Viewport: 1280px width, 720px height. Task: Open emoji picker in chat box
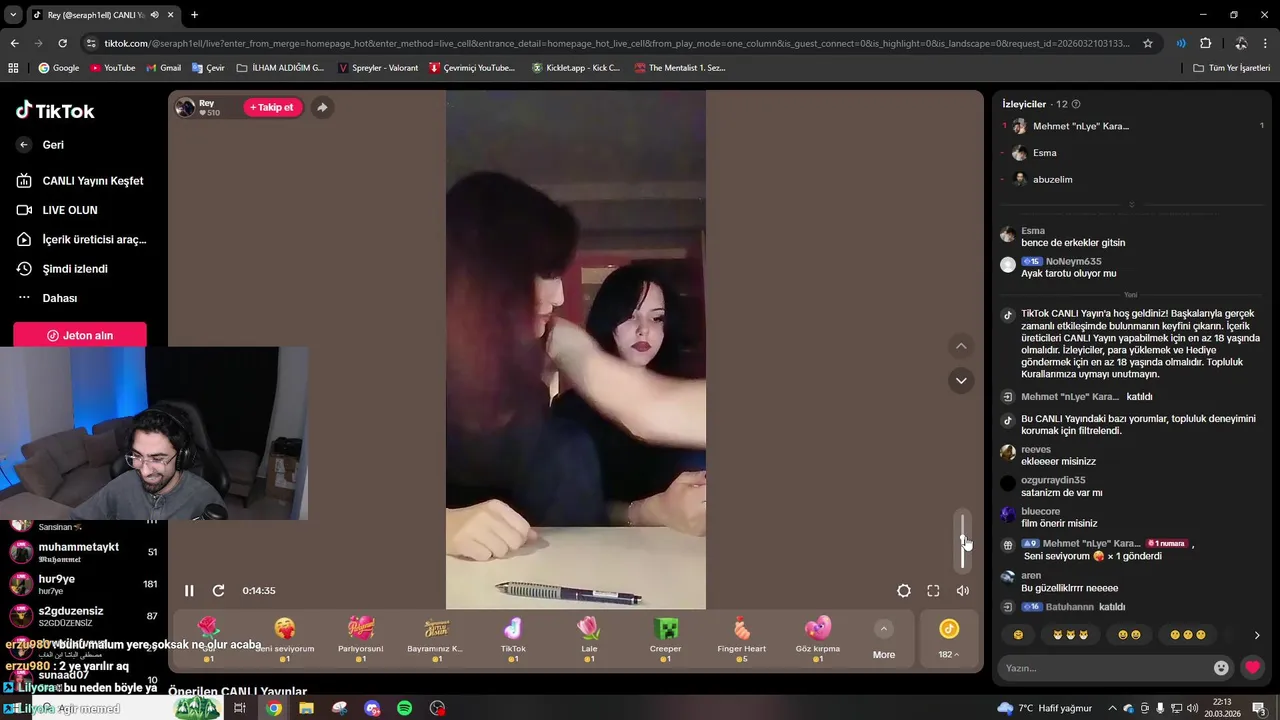tap(1221, 668)
